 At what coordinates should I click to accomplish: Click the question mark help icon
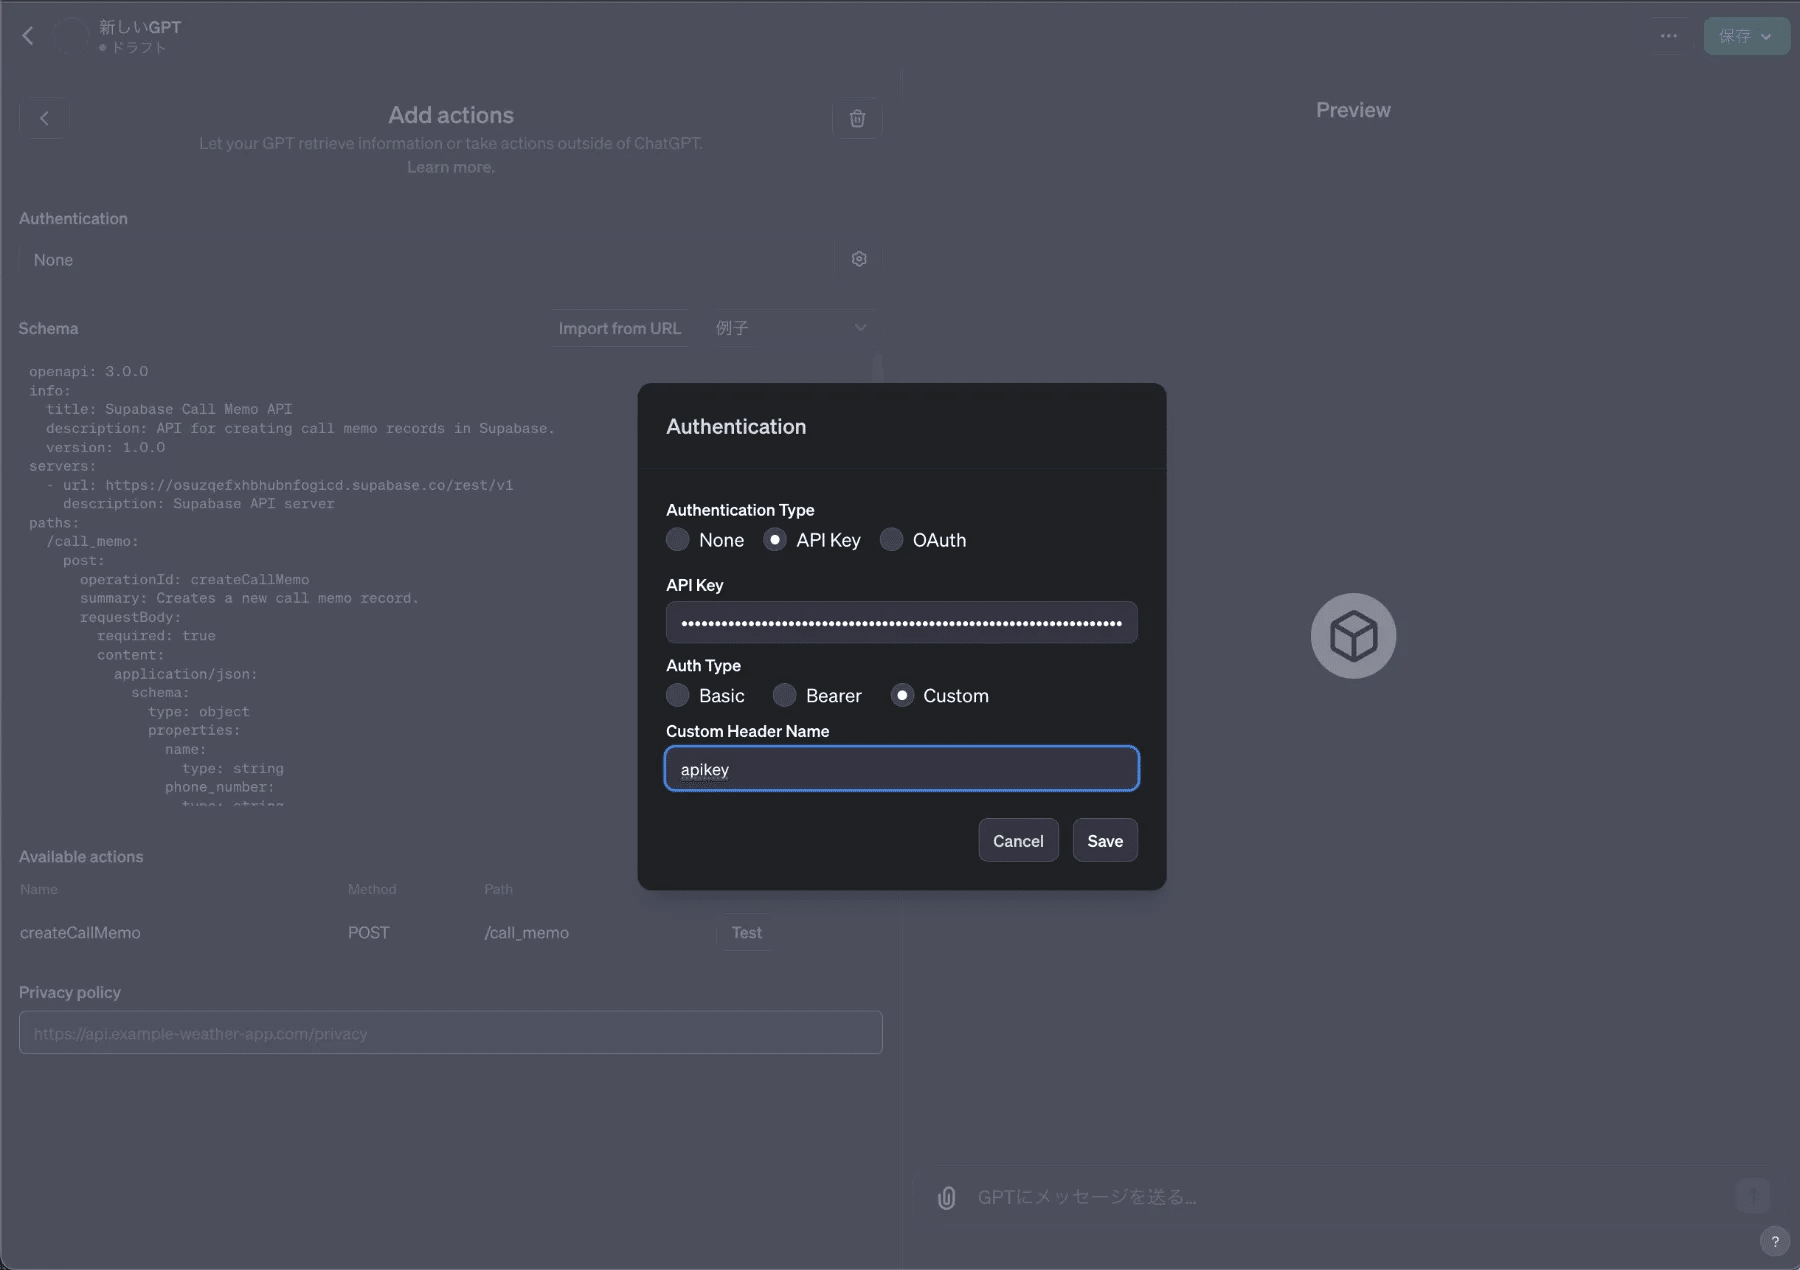pyautogui.click(x=1774, y=1241)
